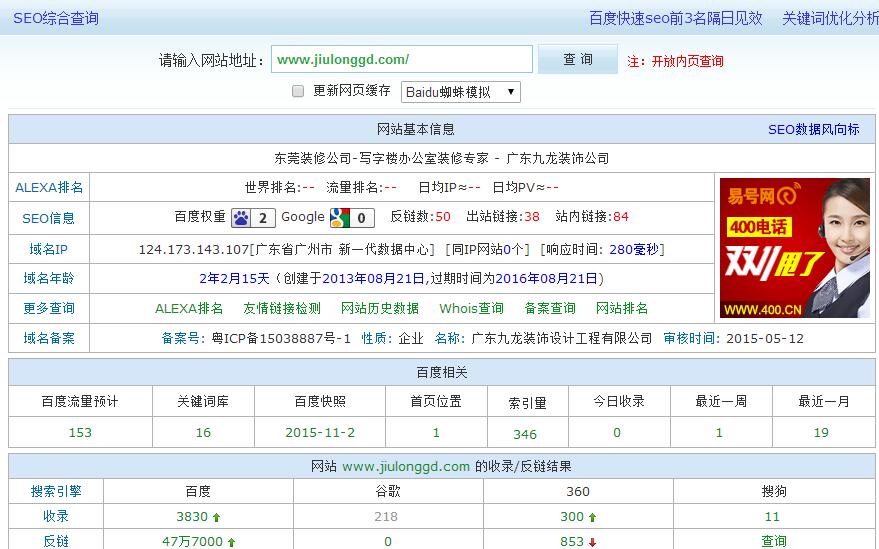Toggle the 更新网页缓存 checkbox

tap(298, 91)
